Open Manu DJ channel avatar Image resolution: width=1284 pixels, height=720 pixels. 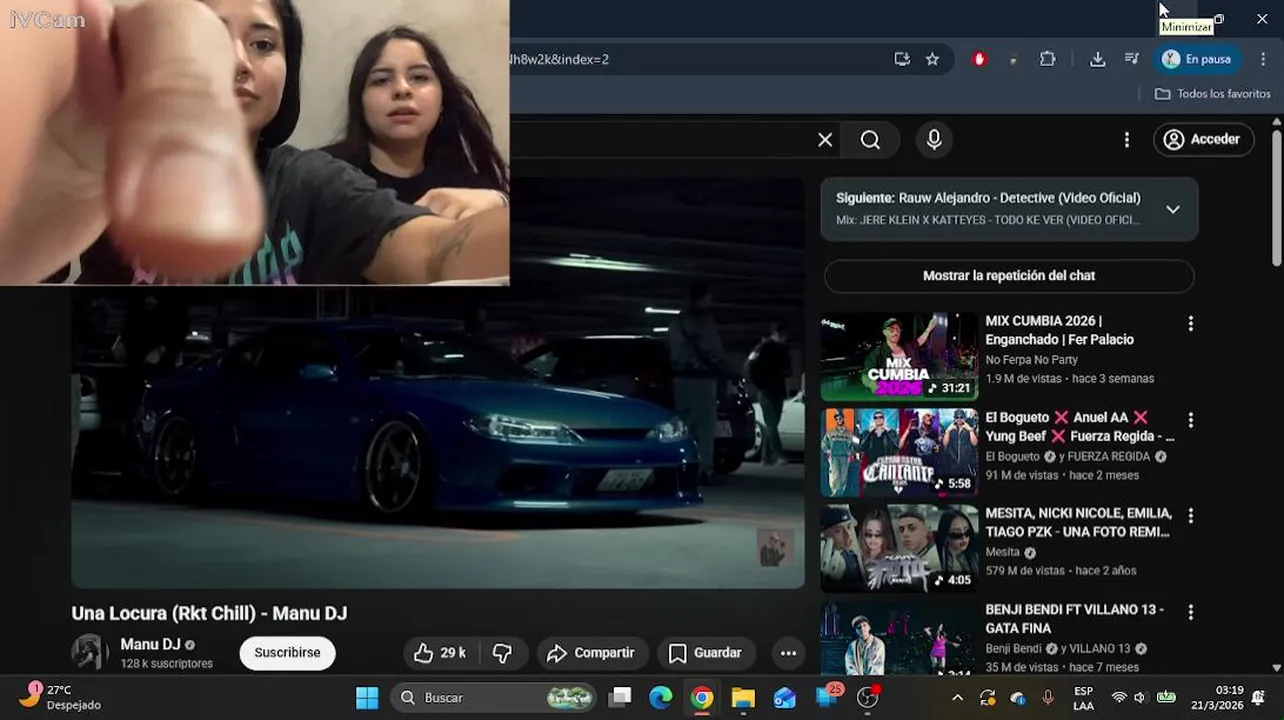tap(90, 652)
